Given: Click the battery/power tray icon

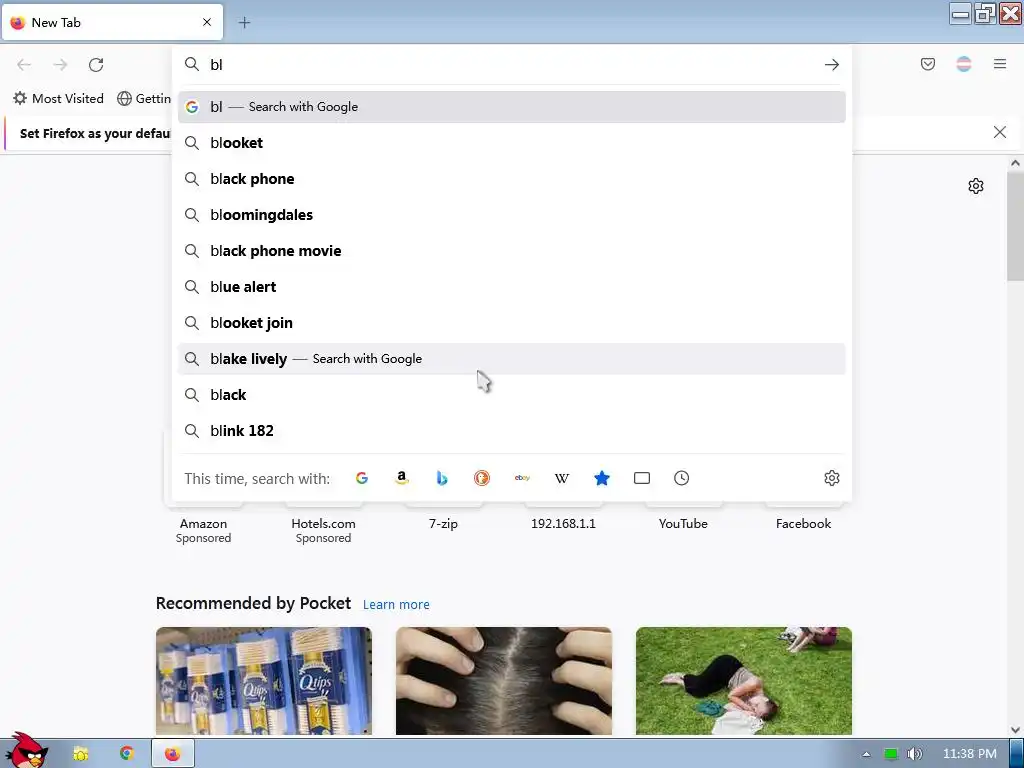Looking at the screenshot, I should 891,754.
